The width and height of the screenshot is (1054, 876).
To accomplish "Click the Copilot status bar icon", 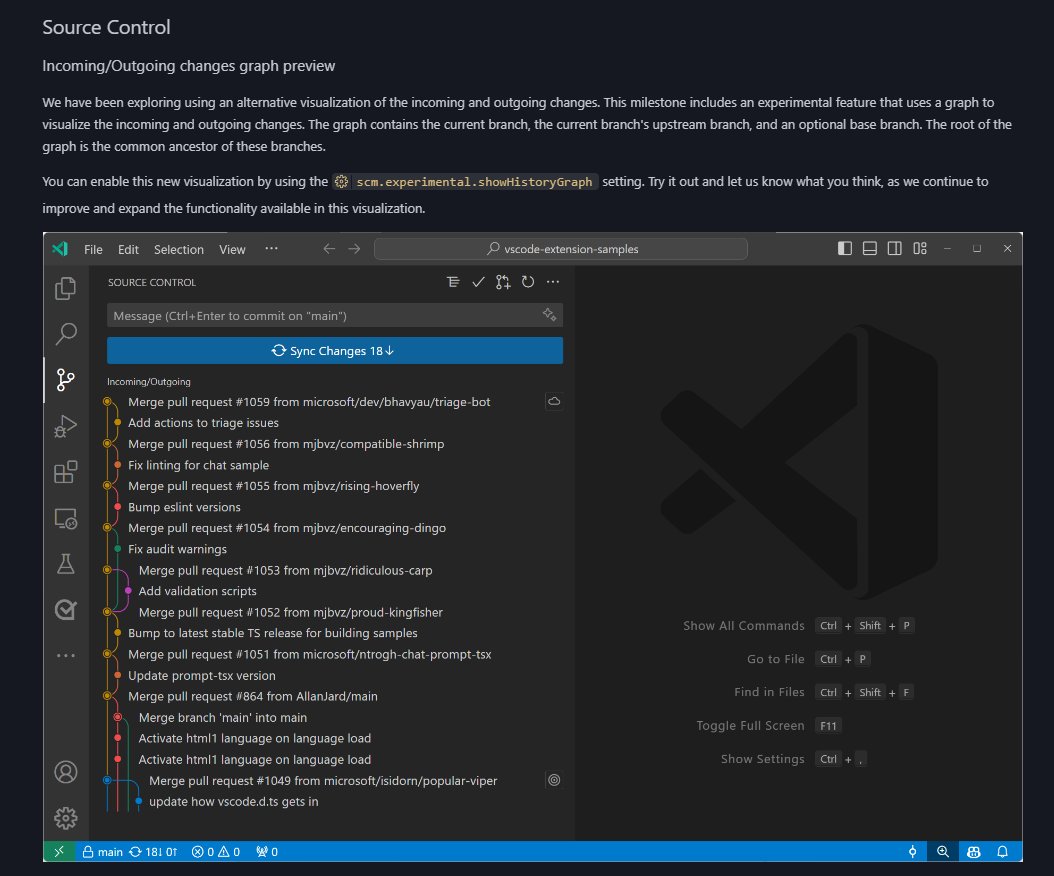I will [973, 852].
